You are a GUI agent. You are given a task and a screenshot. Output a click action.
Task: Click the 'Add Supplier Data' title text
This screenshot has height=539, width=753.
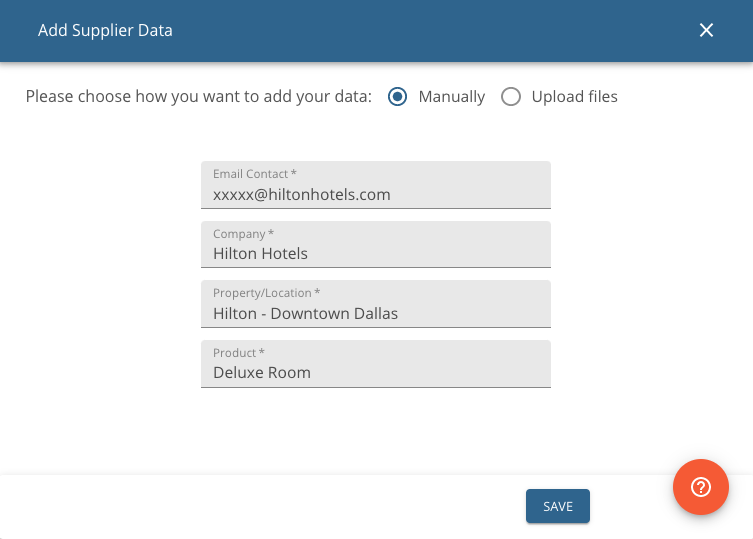coord(105,30)
